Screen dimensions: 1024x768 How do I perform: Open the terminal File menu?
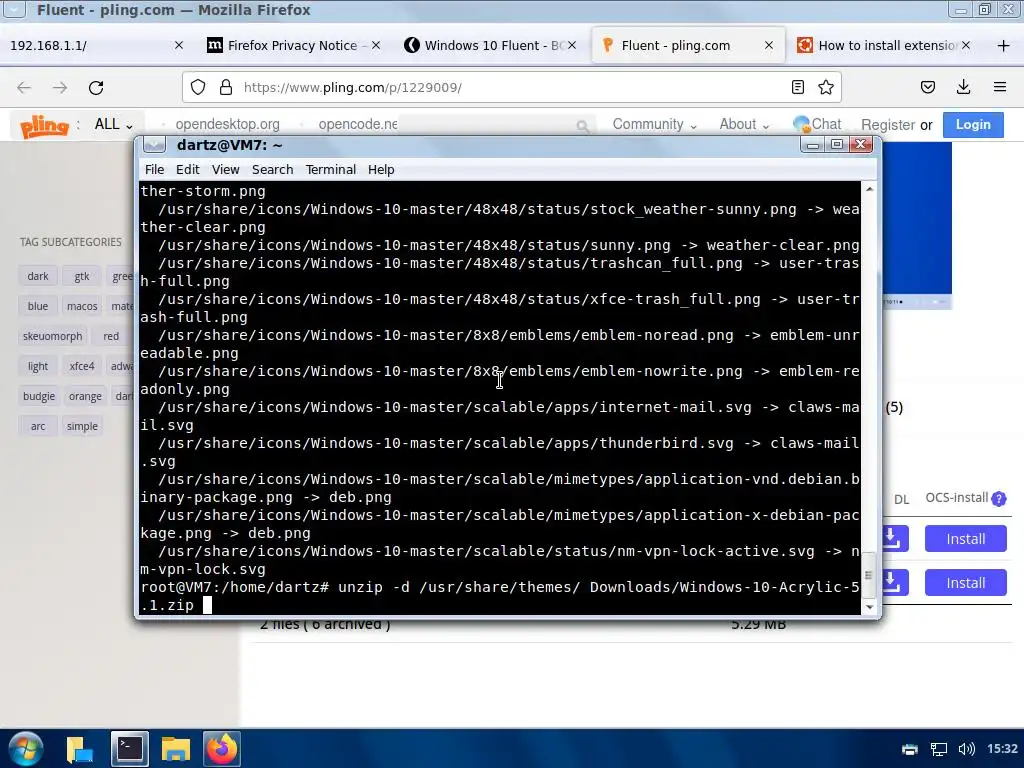point(154,170)
